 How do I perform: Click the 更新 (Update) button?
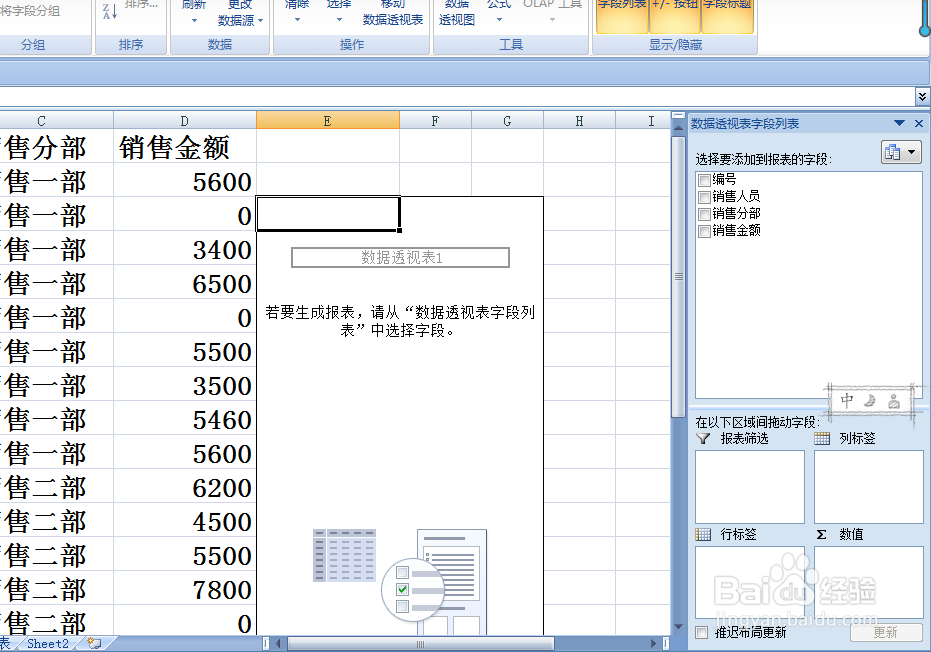(886, 632)
